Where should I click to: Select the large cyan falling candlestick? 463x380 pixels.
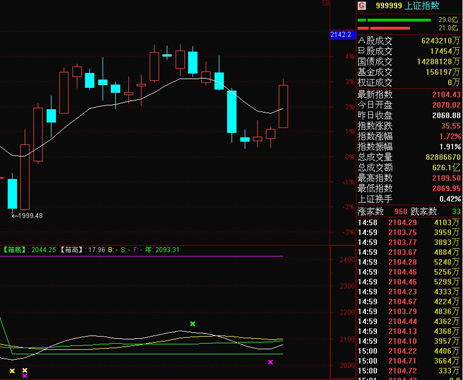pos(232,112)
